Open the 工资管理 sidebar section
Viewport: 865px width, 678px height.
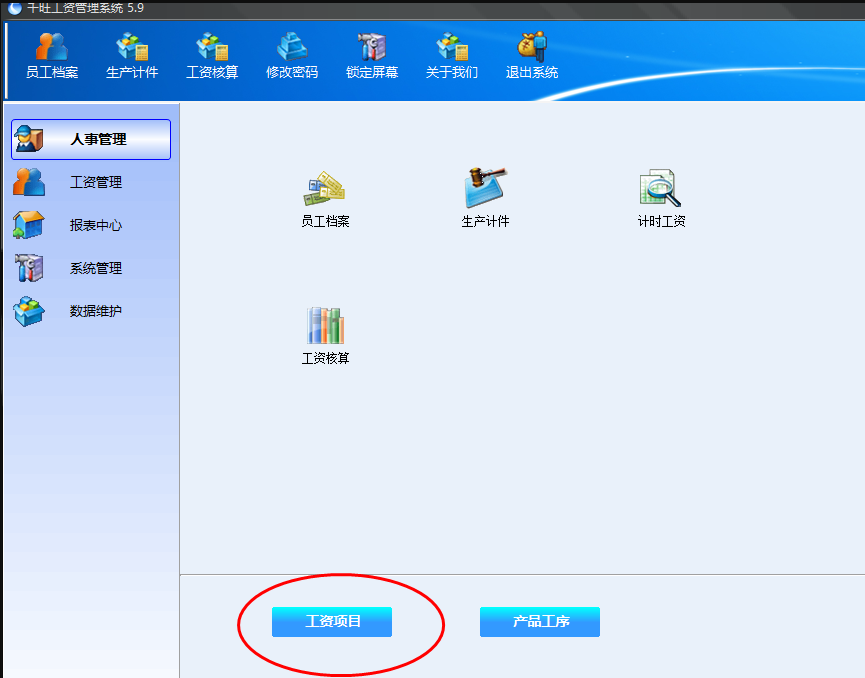[91, 182]
